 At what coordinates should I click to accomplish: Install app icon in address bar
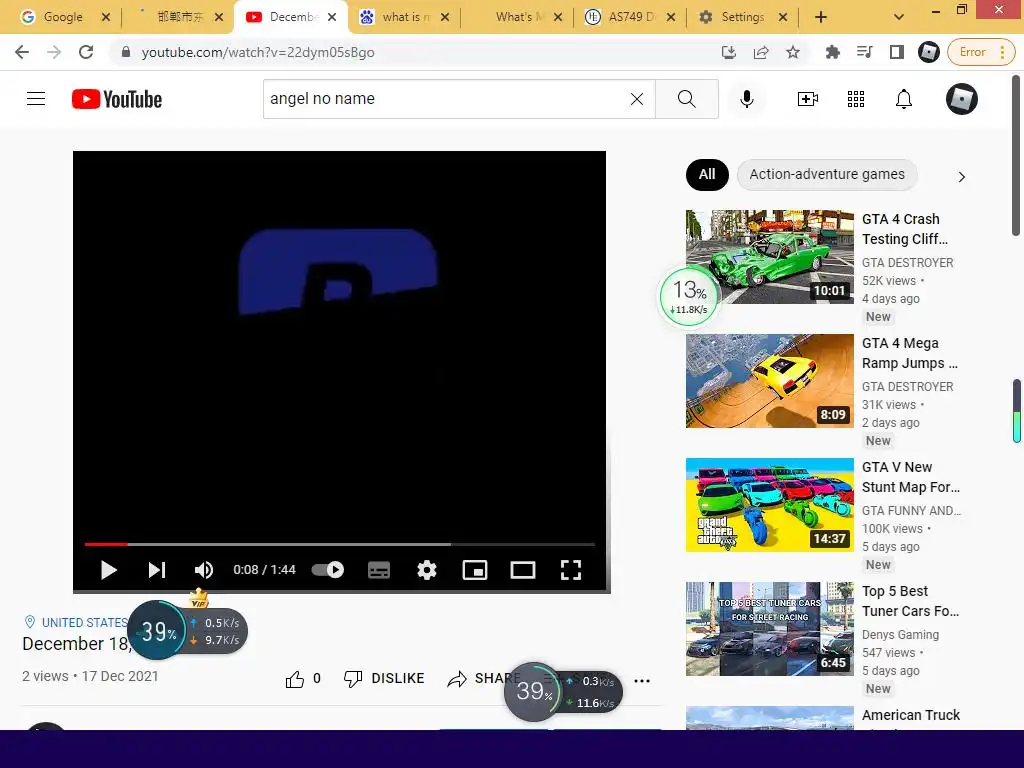[729, 52]
